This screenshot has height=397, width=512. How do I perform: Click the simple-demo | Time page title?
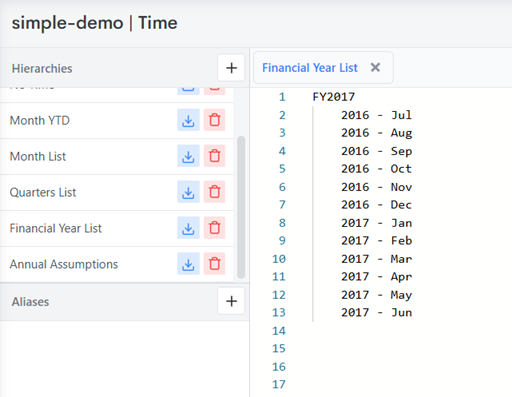(94, 23)
